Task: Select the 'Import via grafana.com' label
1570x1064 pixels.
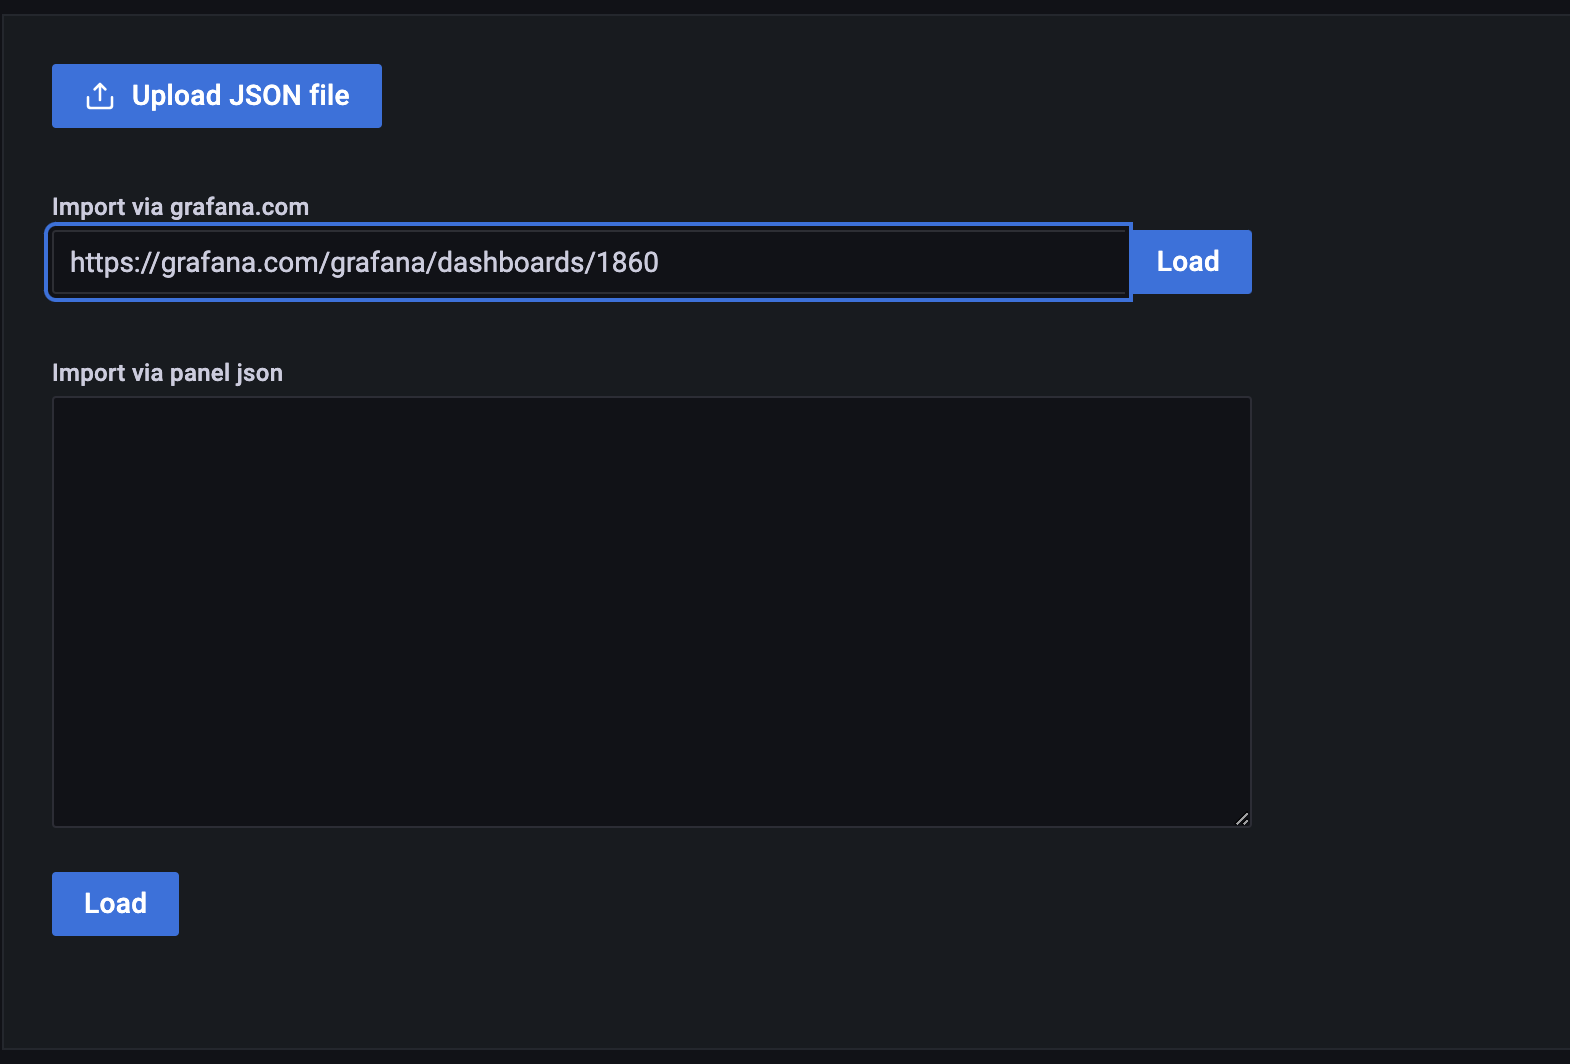Action: [x=180, y=207]
